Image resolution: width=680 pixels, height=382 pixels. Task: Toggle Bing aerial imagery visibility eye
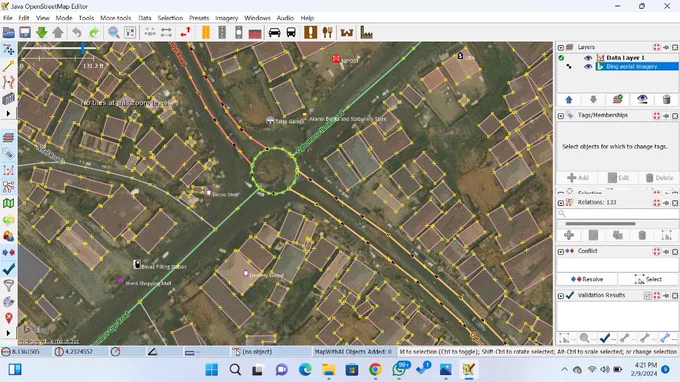click(588, 66)
